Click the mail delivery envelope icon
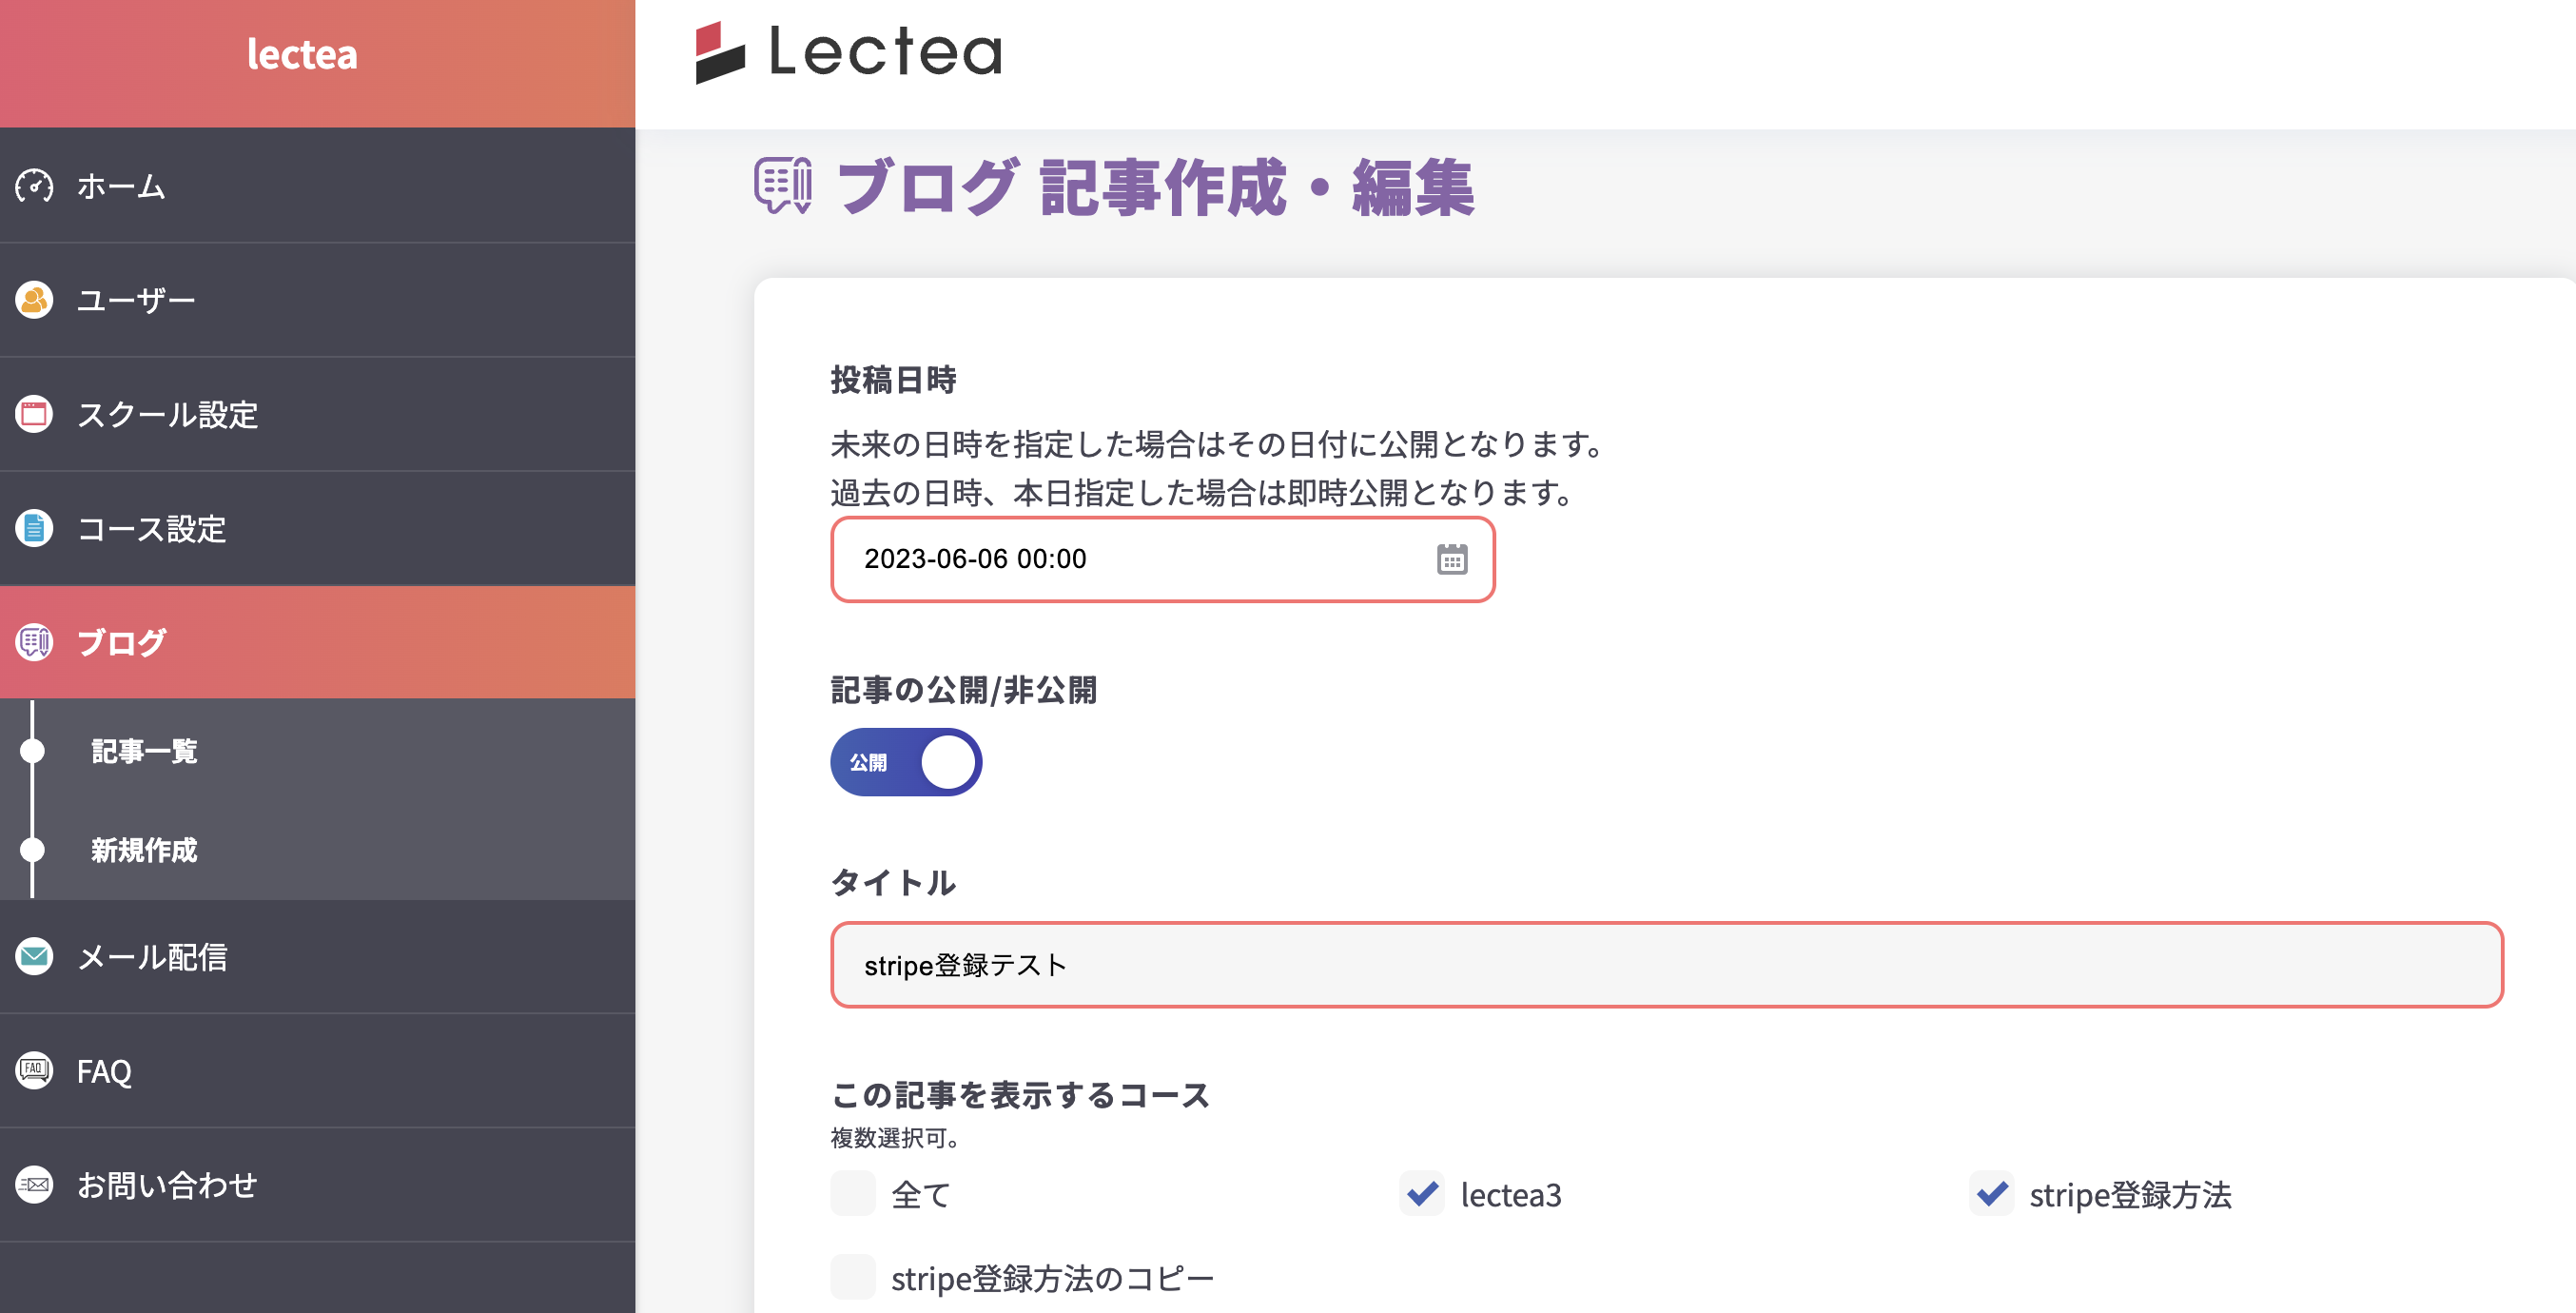The height and width of the screenshot is (1313, 2576). (34, 957)
